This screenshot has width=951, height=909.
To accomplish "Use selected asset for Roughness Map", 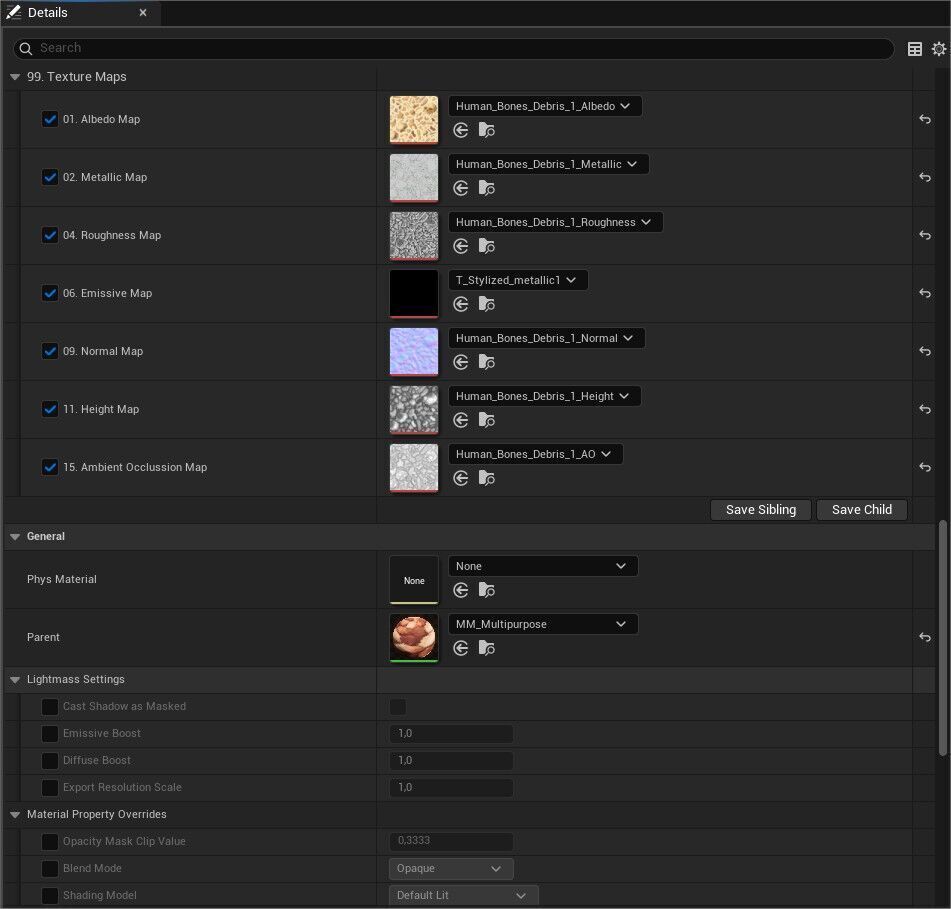I will coord(461,246).
